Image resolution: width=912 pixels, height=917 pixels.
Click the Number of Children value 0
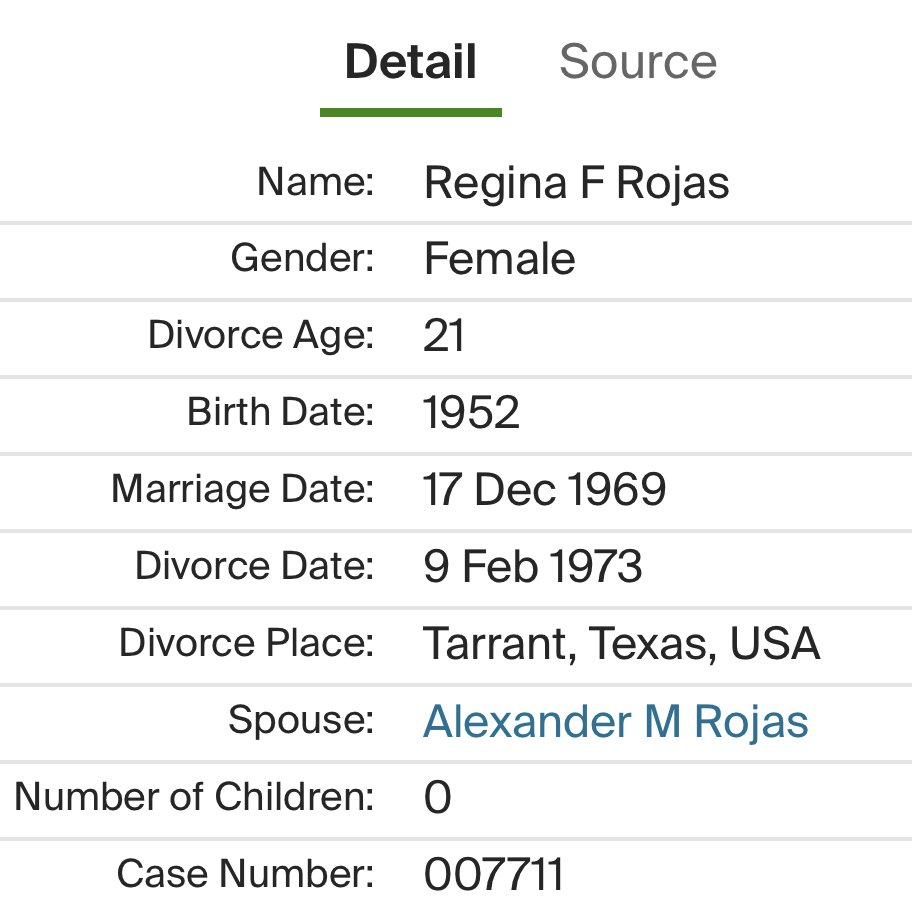pyautogui.click(x=437, y=798)
